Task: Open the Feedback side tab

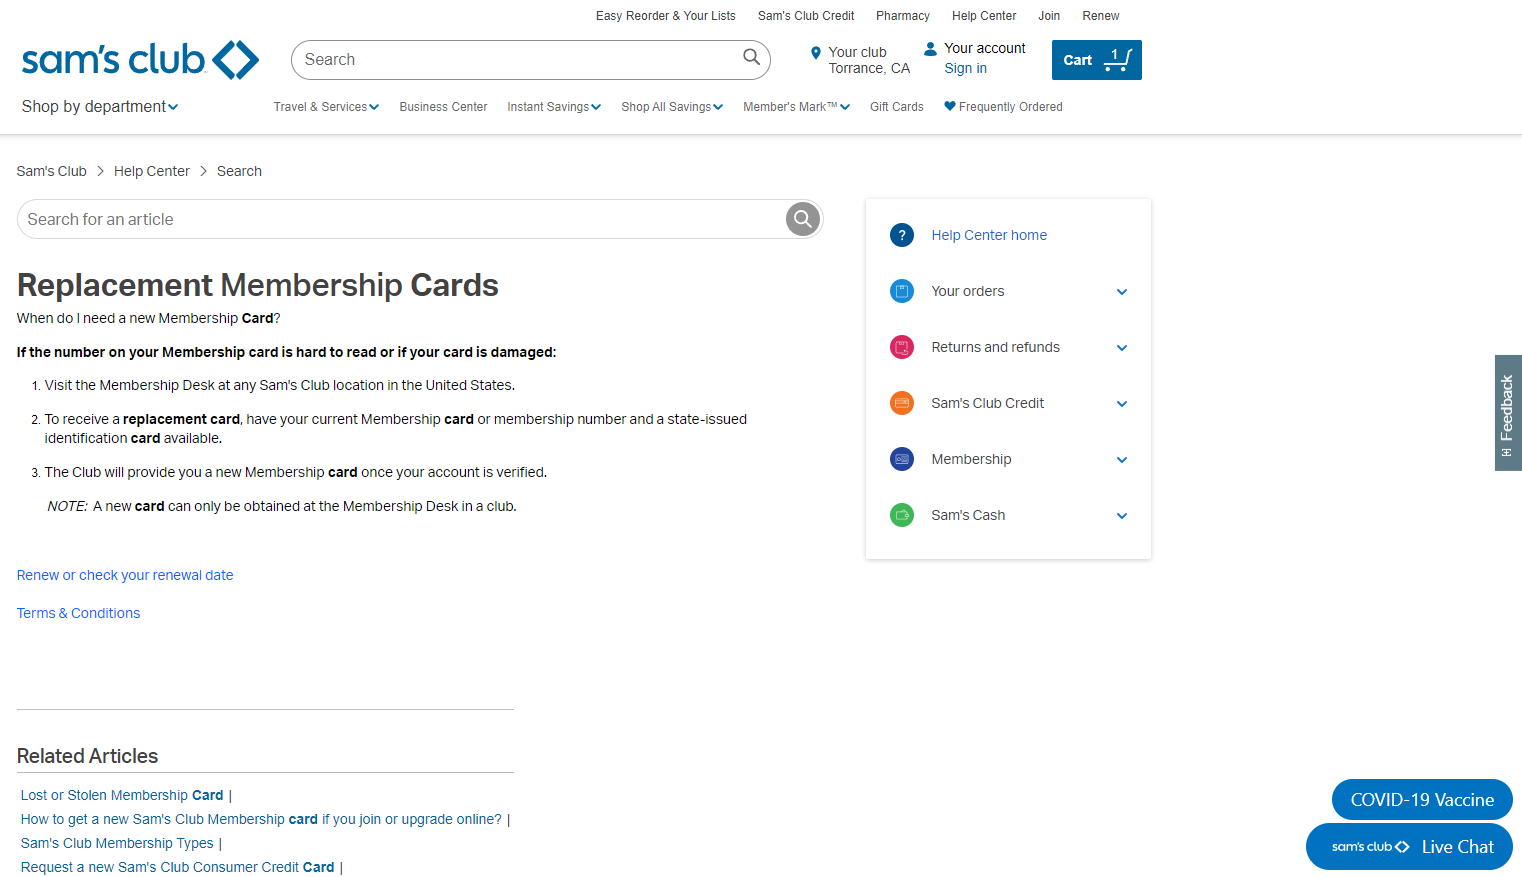Action: click(1507, 412)
